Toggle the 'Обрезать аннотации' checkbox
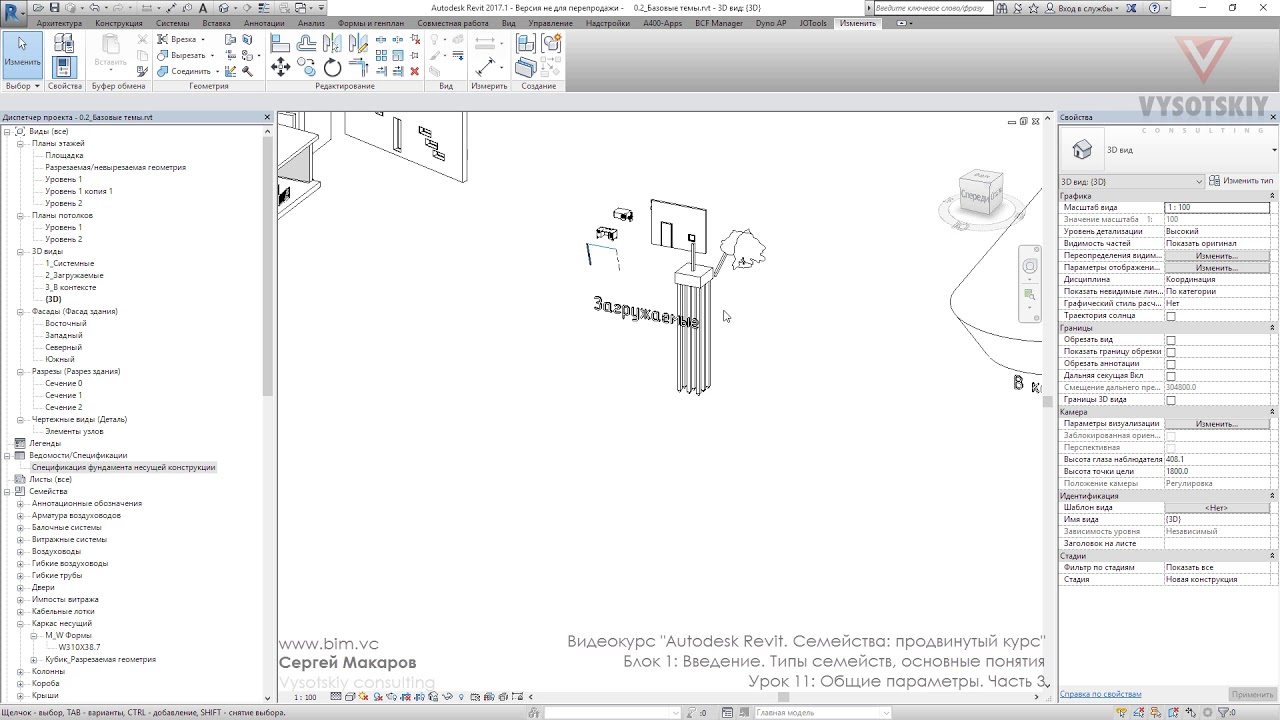Image resolution: width=1280 pixels, height=720 pixels. coord(1171,364)
